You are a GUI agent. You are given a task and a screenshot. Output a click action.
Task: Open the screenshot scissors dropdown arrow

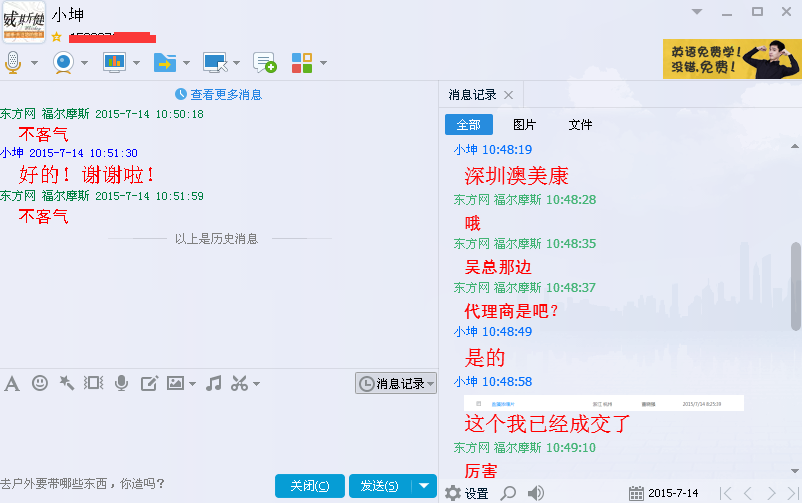[x=257, y=384]
